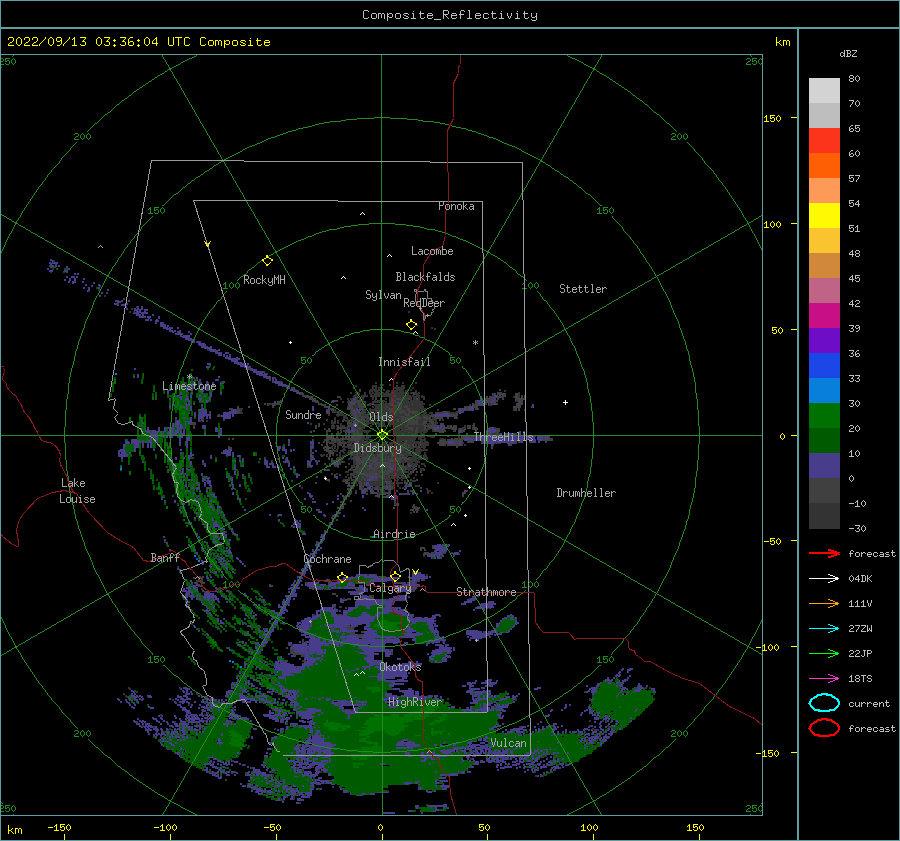Viewport: 900px width, 841px height.
Task: Click the green 20–30 dBZ swatch
Action: click(824, 416)
